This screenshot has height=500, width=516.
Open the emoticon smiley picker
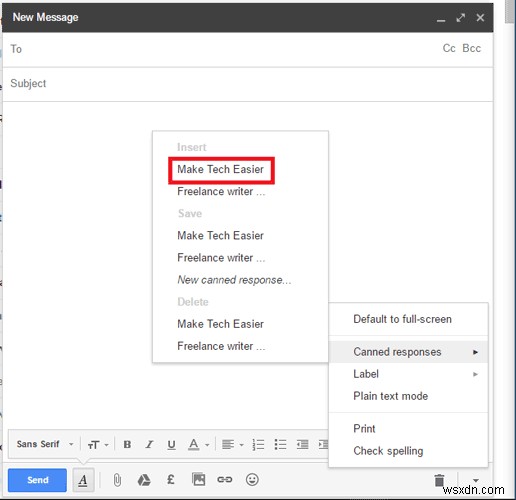point(252,479)
